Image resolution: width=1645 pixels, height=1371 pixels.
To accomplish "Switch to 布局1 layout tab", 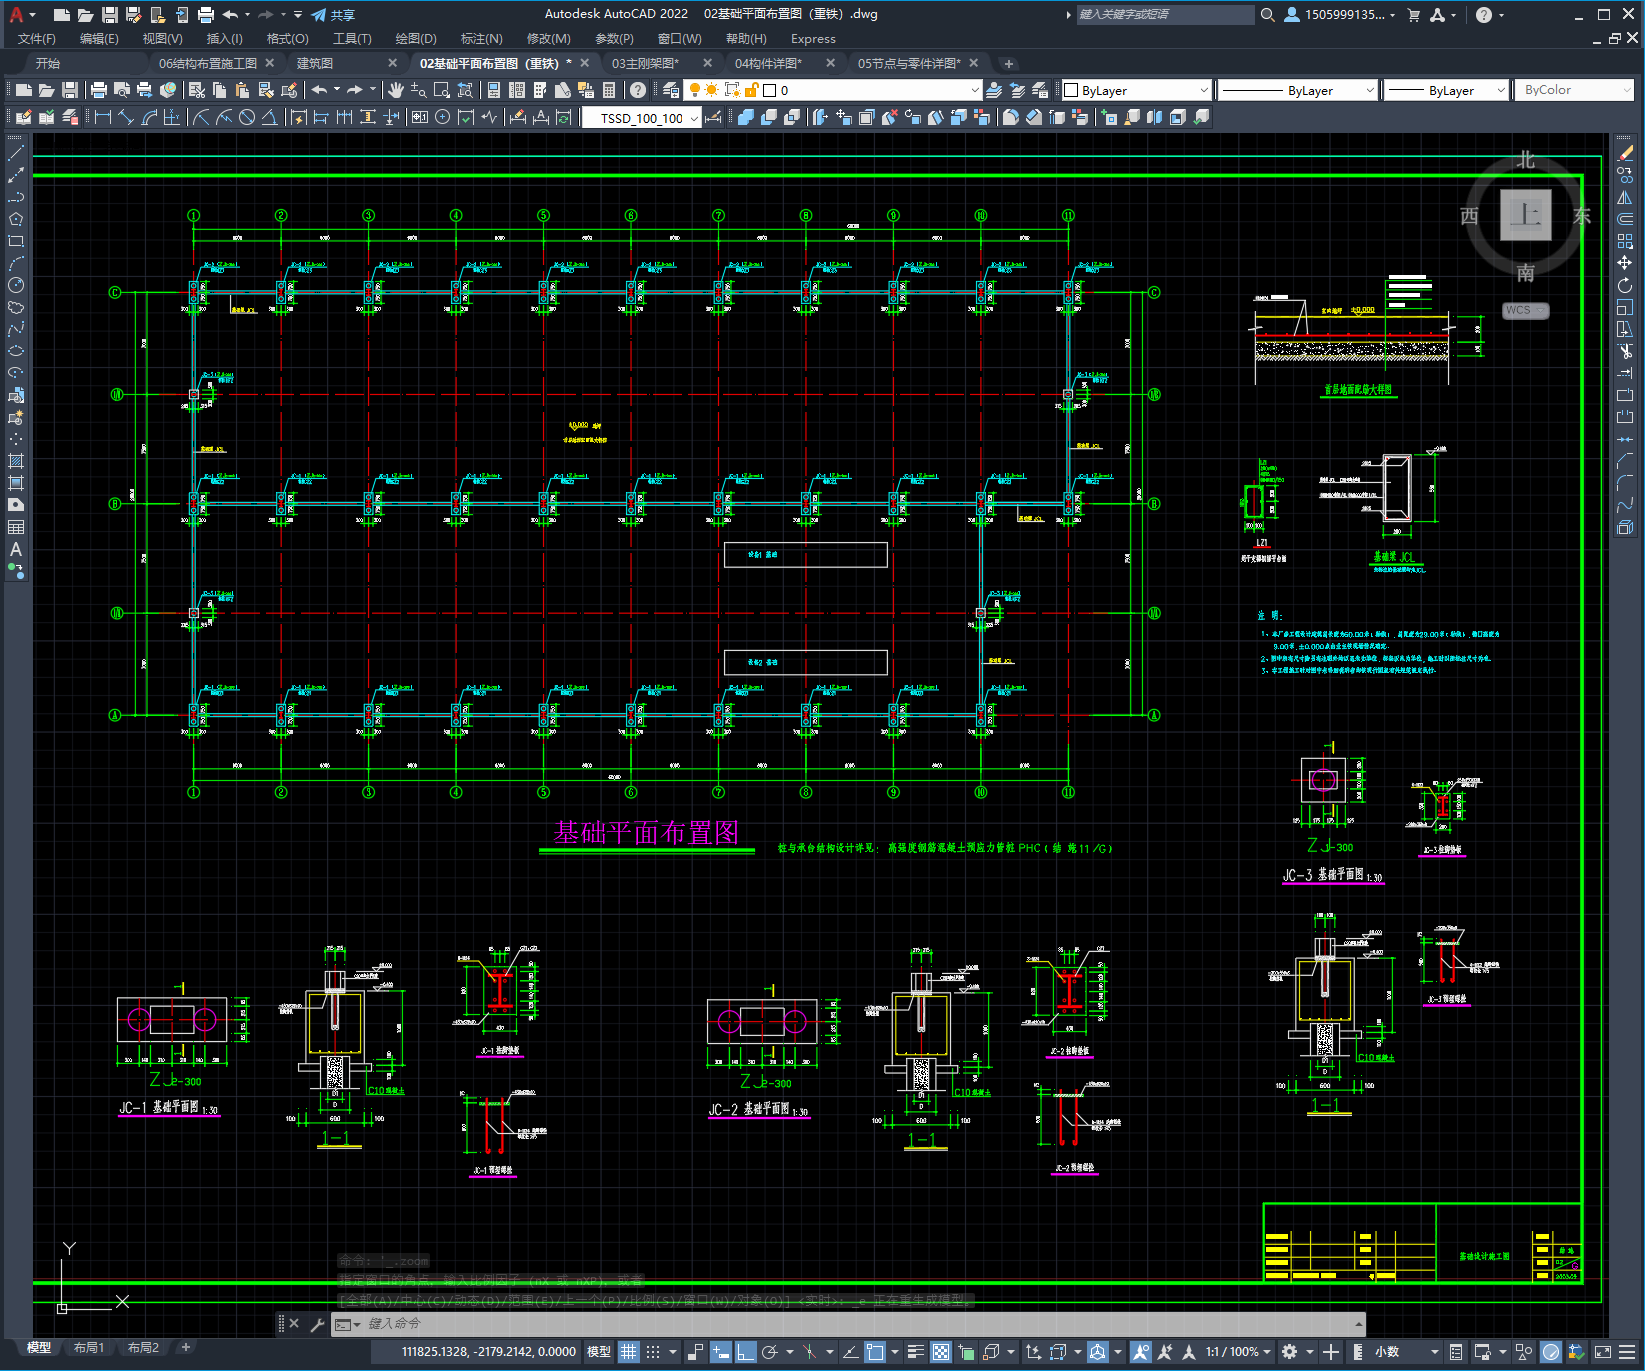I will tap(88, 1348).
